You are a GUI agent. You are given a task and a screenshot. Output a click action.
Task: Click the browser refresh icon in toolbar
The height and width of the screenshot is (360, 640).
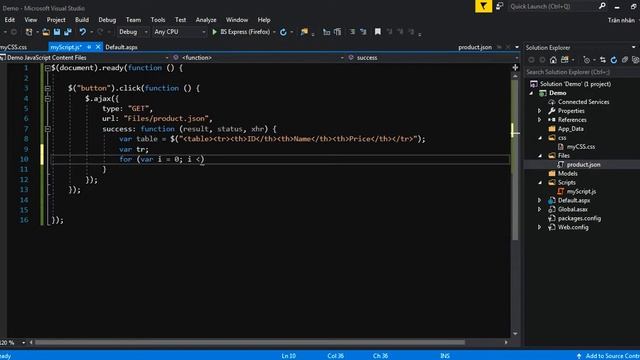[x=283, y=32]
